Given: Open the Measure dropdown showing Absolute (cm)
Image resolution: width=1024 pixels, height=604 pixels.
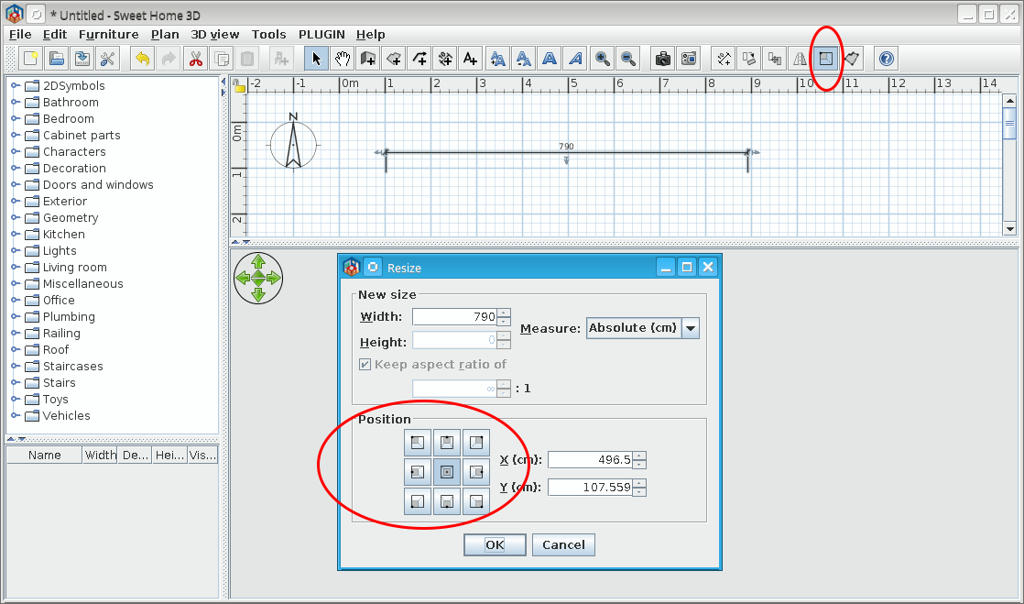Looking at the screenshot, I should click(x=643, y=328).
